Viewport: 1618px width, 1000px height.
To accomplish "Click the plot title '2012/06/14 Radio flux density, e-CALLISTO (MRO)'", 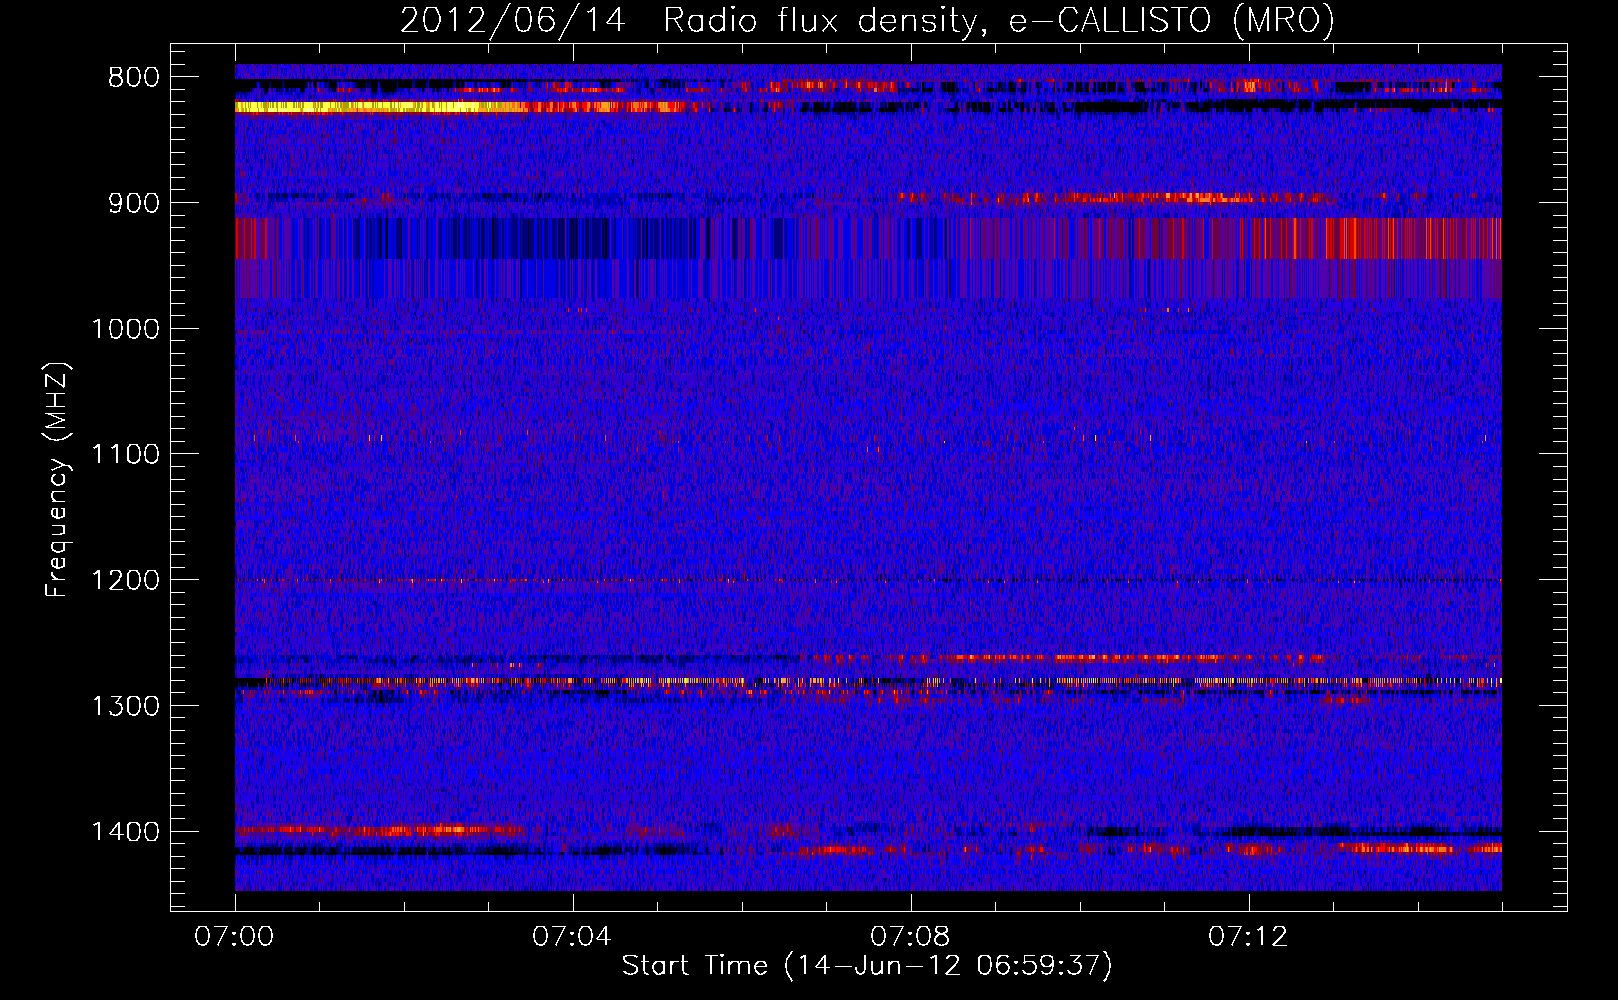I will click(x=867, y=20).
